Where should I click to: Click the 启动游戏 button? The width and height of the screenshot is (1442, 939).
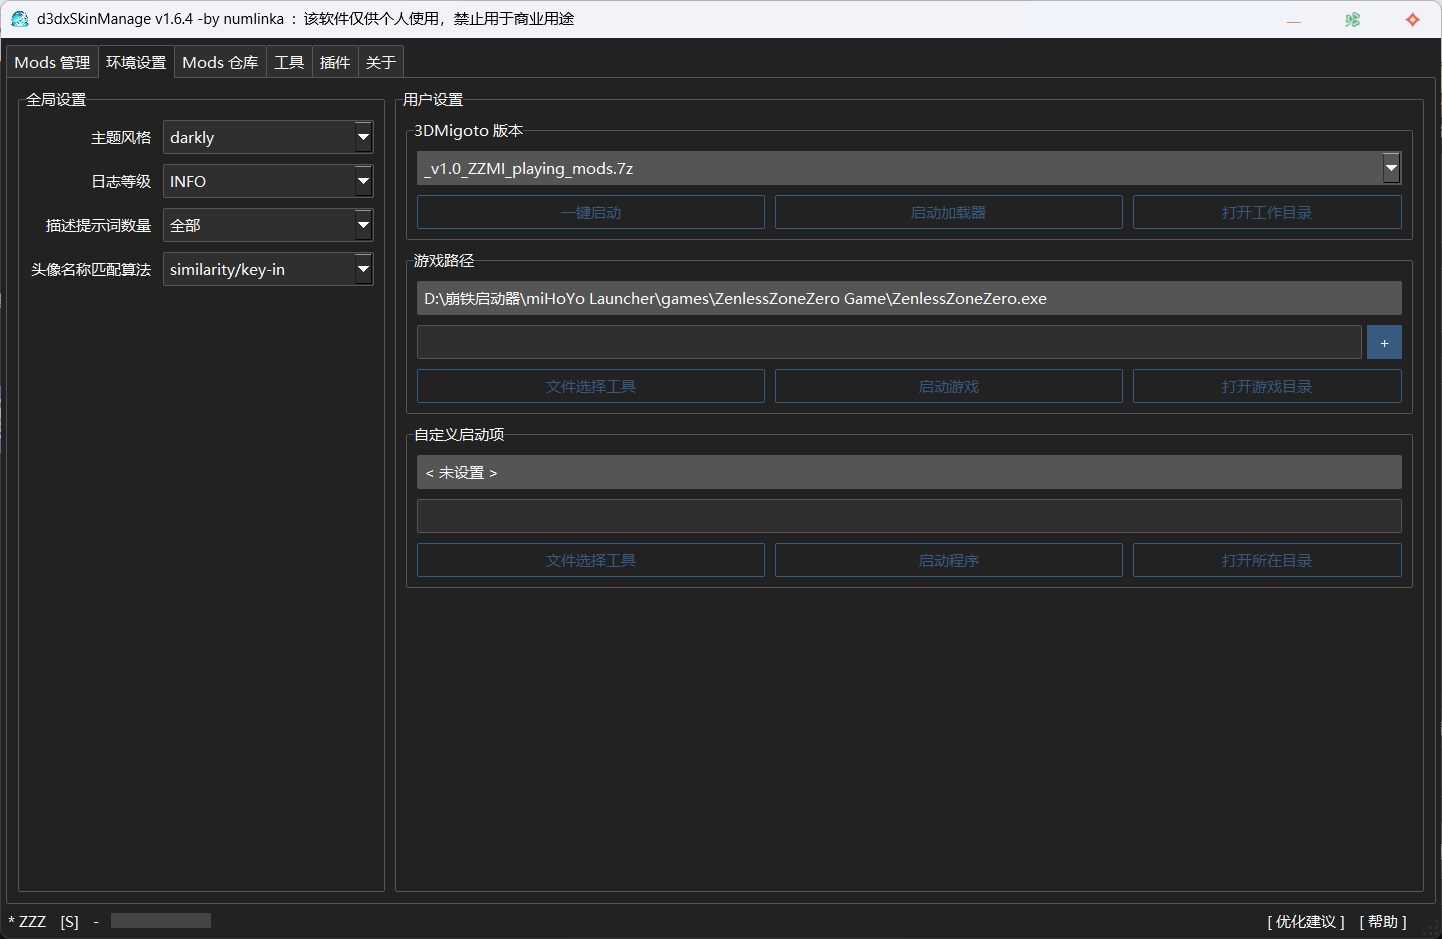pyautogui.click(x=949, y=386)
